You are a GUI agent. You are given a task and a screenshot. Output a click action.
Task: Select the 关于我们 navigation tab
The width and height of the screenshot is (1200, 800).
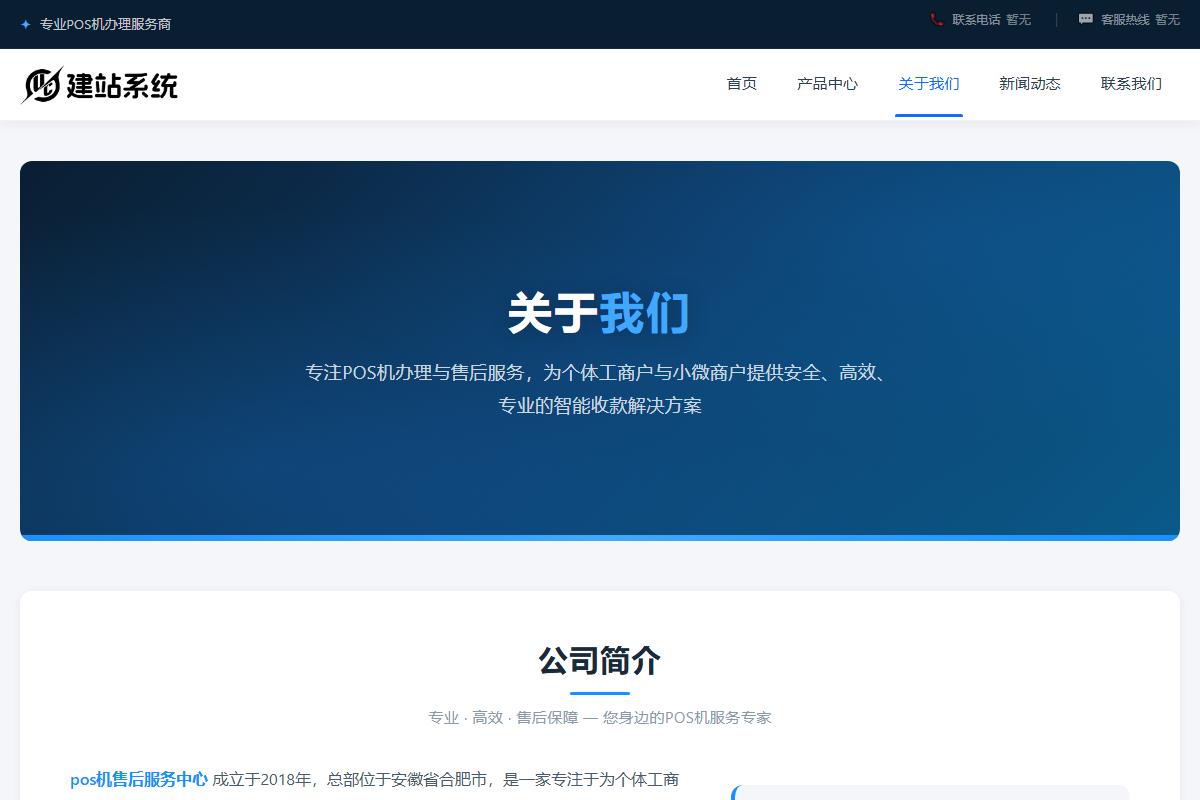[x=929, y=84]
